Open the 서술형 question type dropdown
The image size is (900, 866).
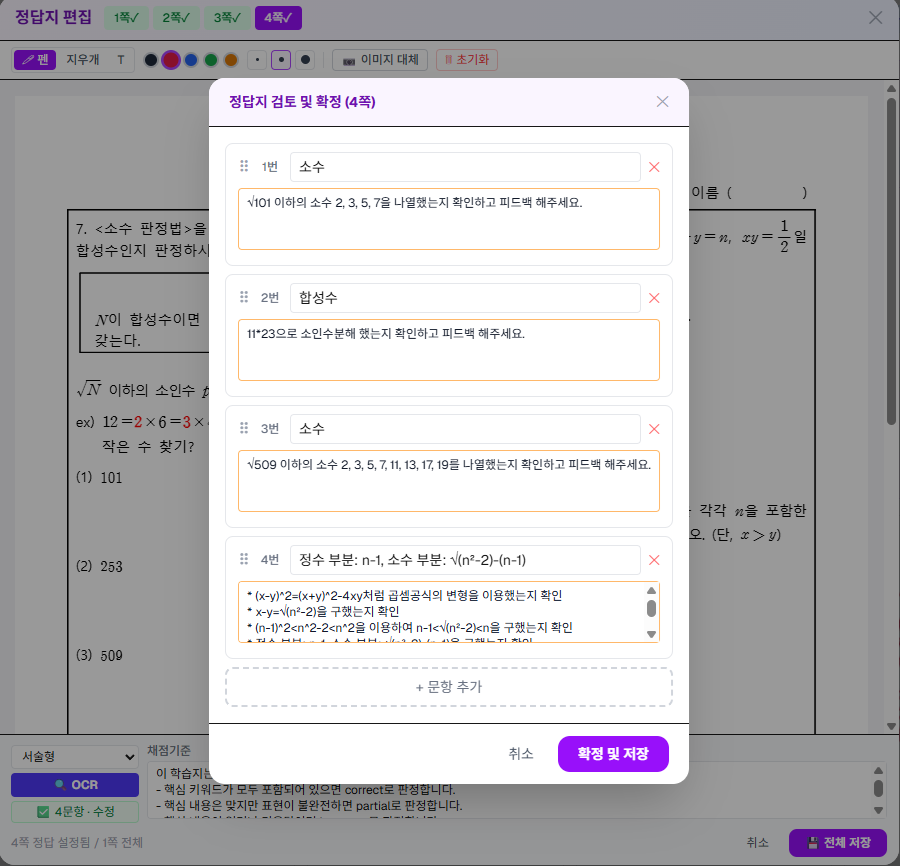click(x=75, y=757)
